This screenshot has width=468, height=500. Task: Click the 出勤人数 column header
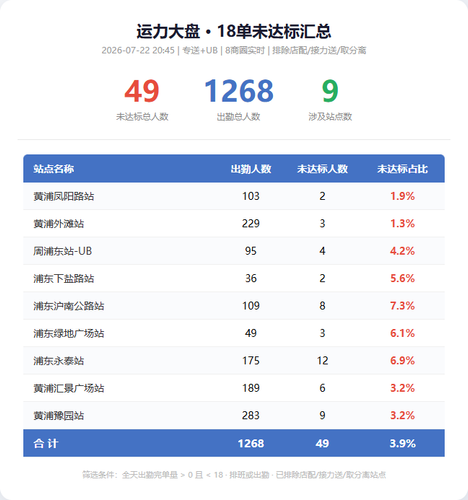pyautogui.click(x=251, y=169)
